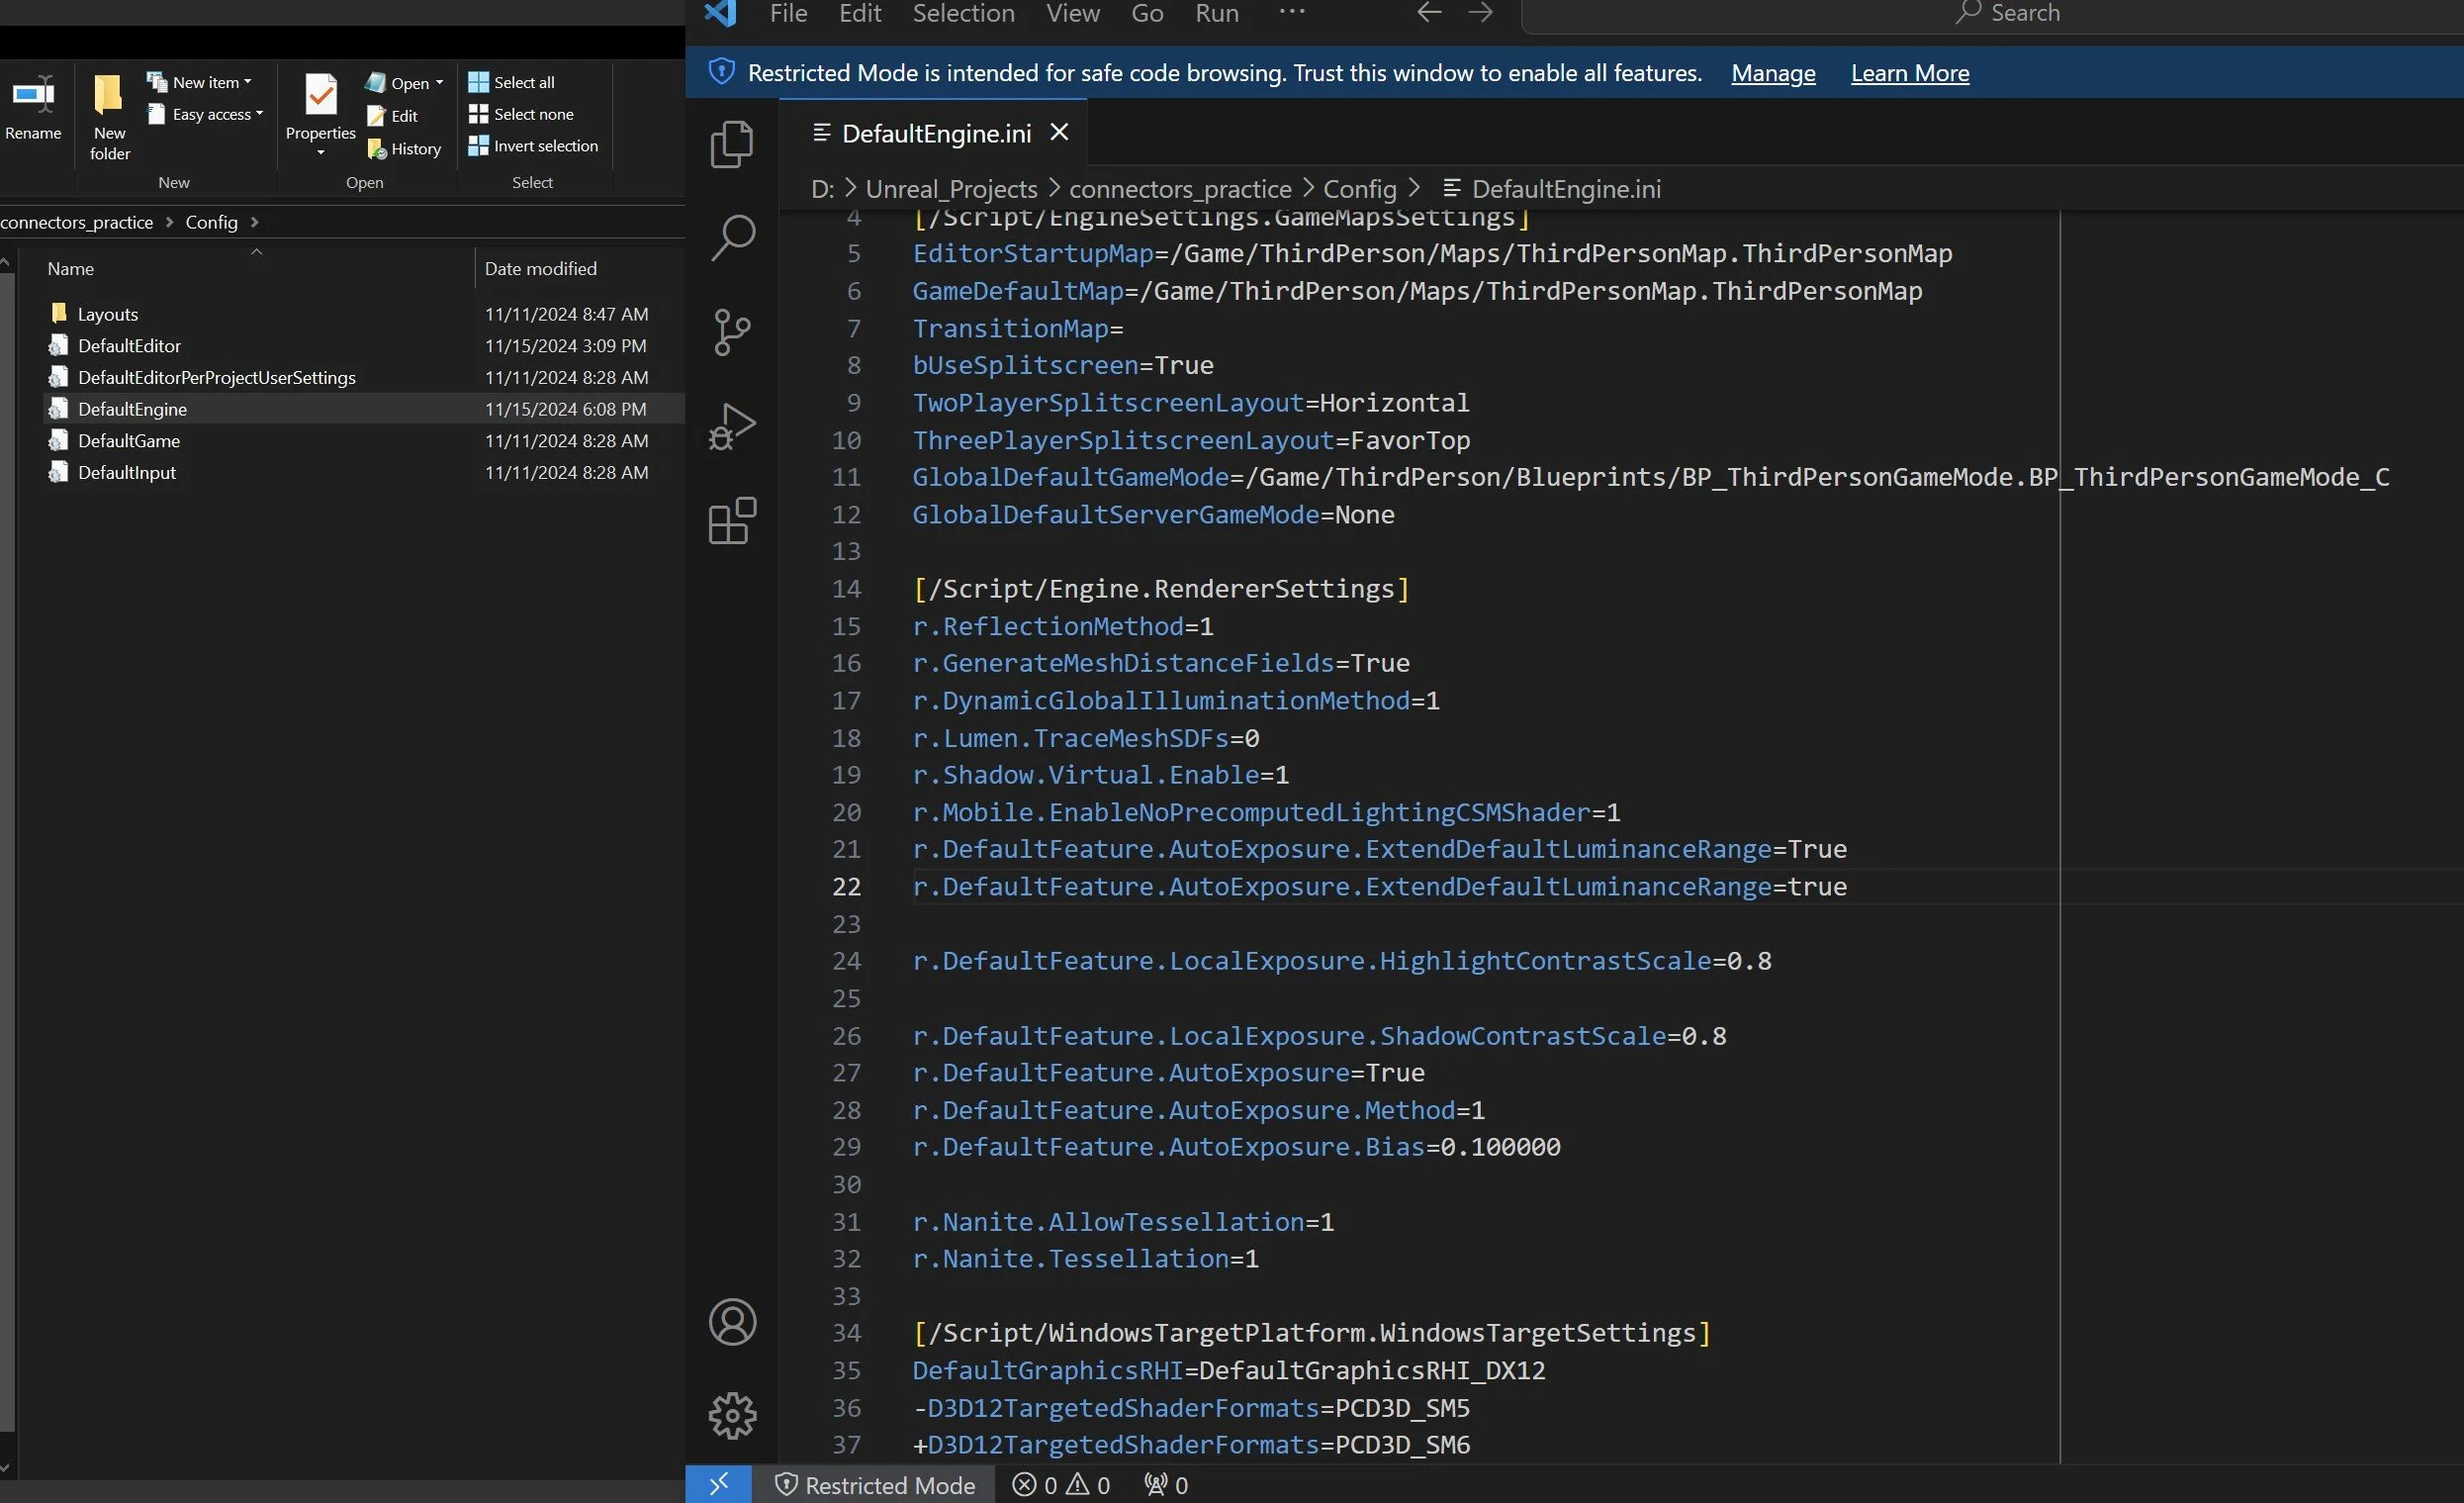Click the Accounts icon in the activity bar
The width and height of the screenshot is (2464, 1503).
pos(732,1322)
